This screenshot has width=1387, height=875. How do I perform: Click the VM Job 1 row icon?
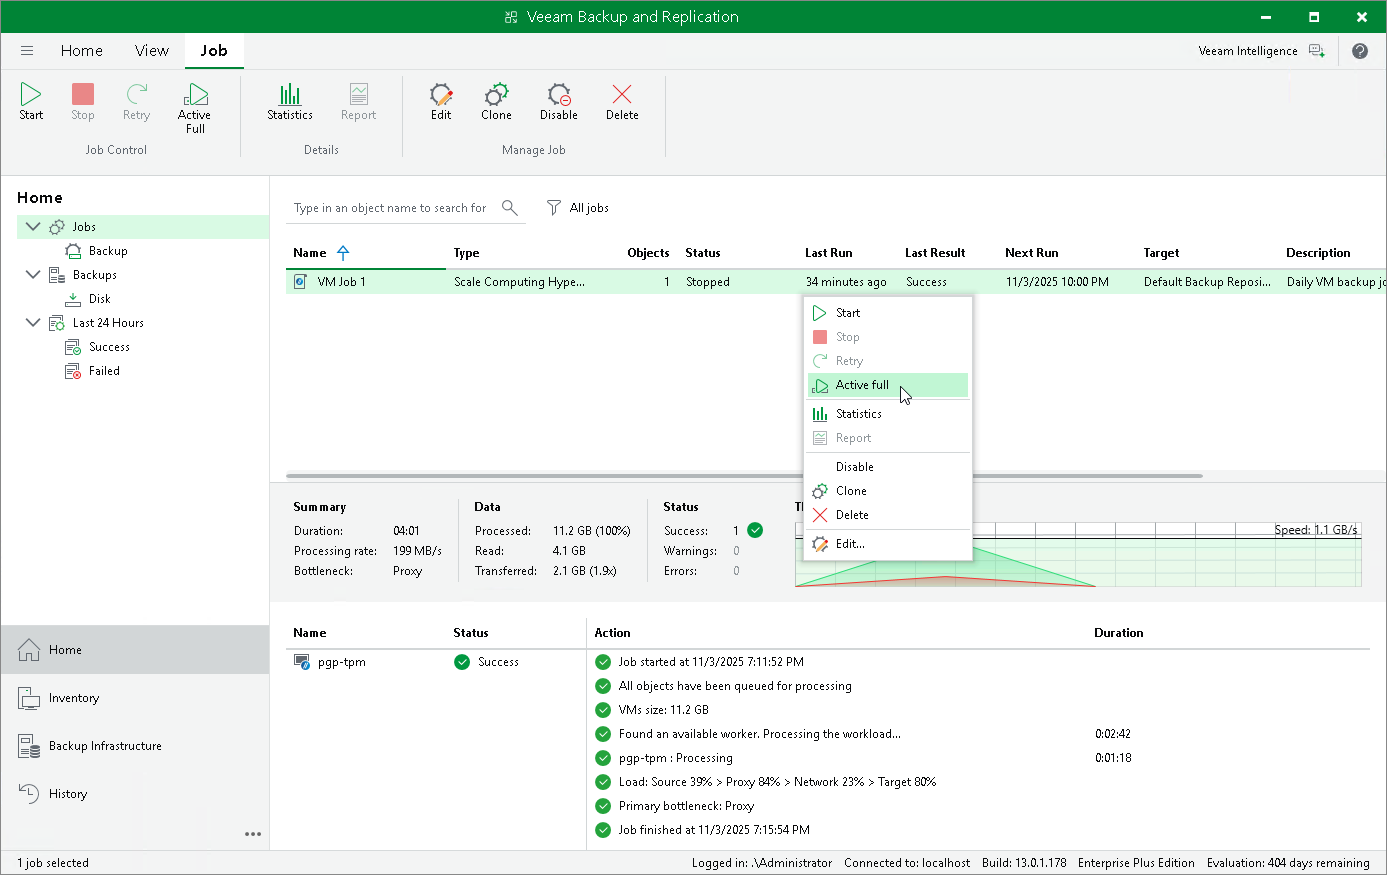tap(300, 282)
